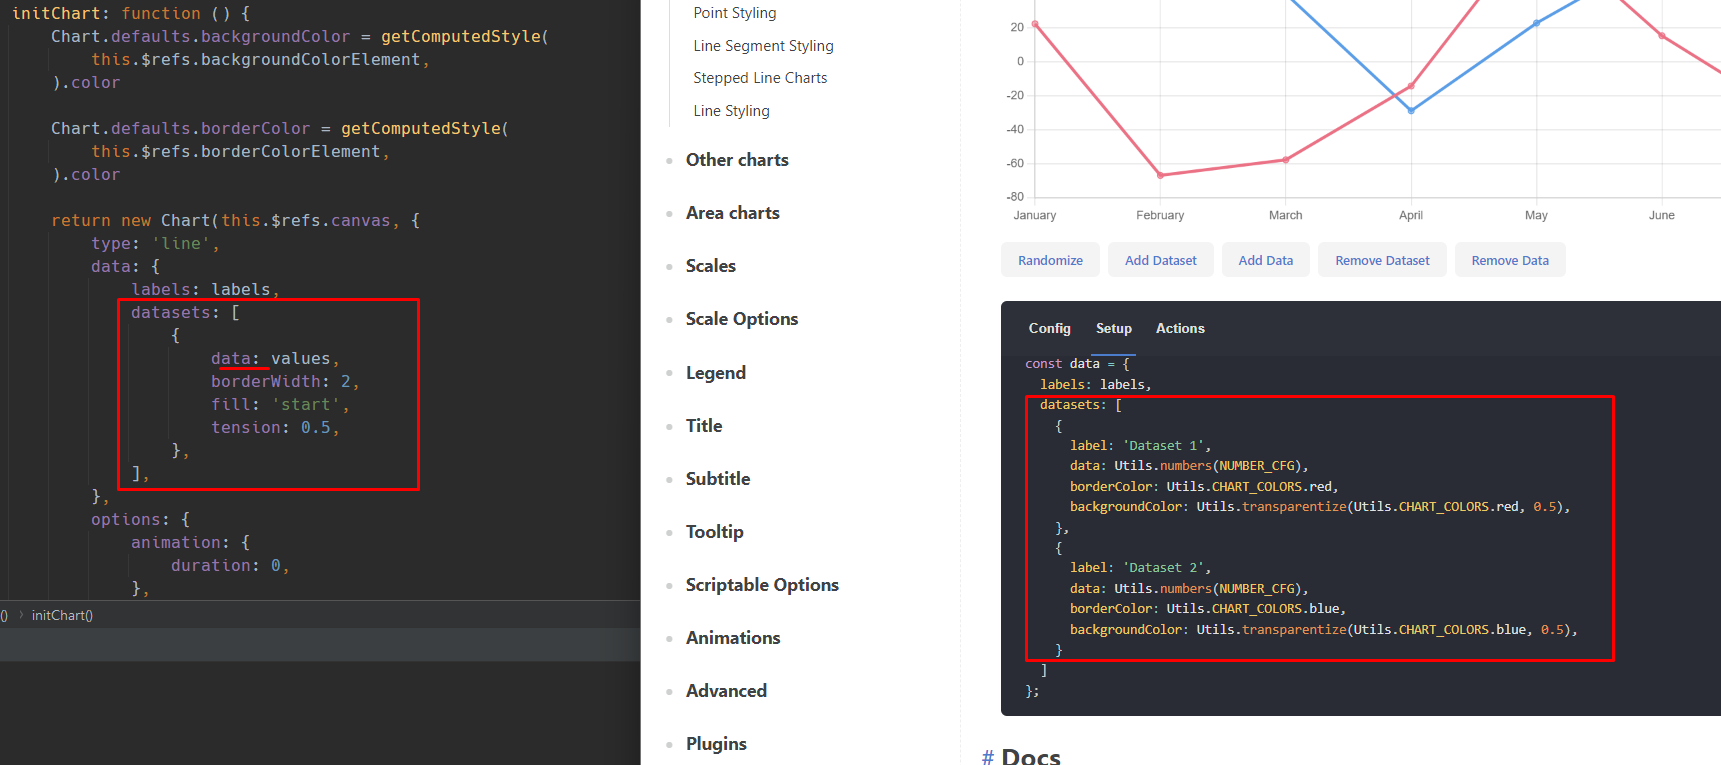Expand the Legend section
This screenshot has width=1721, height=765.
coord(716,373)
